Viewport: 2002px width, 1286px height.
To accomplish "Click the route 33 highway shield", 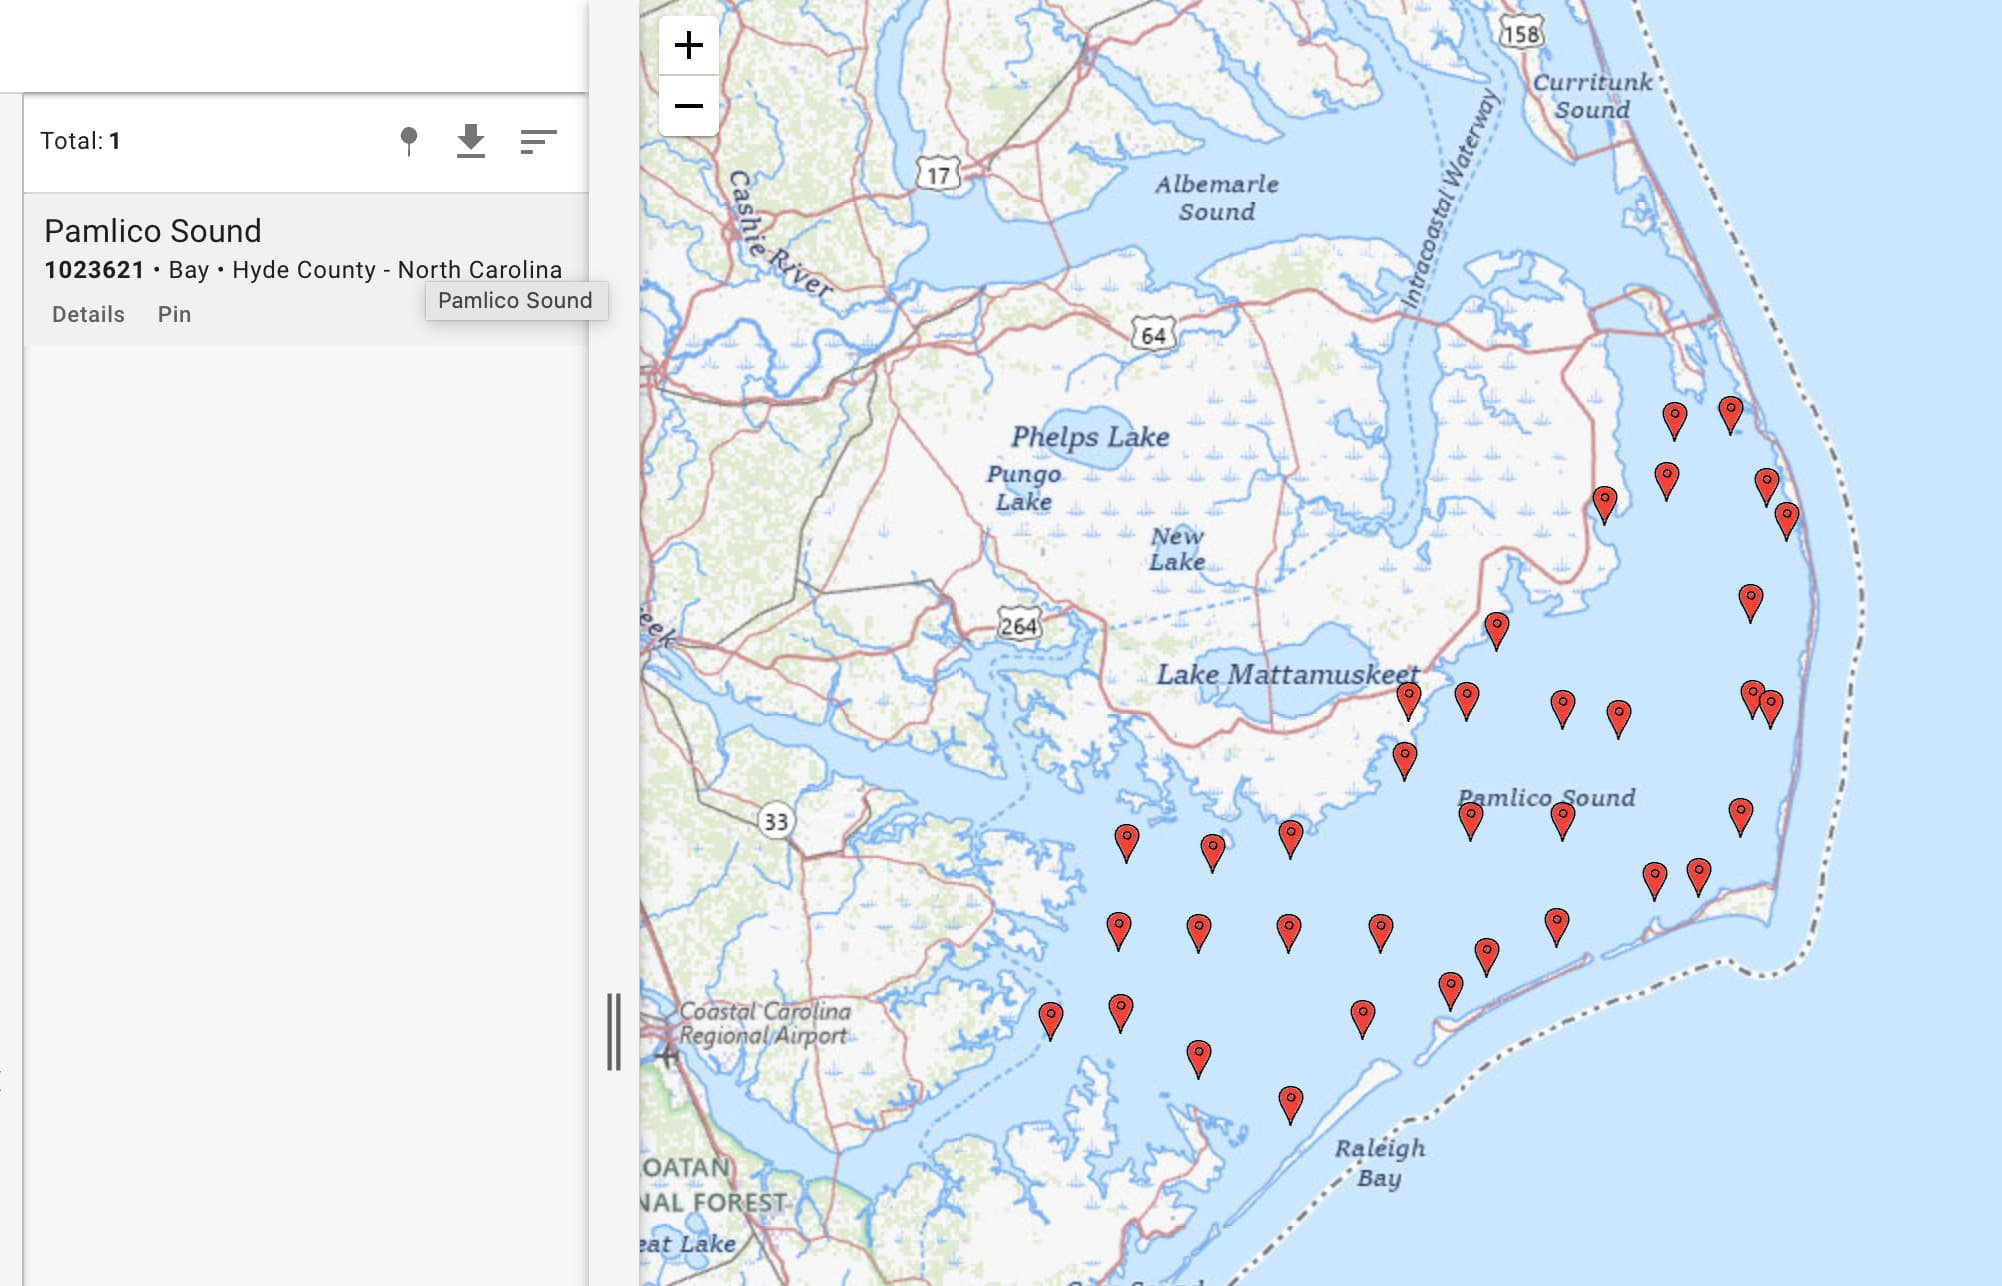I will click(x=775, y=821).
